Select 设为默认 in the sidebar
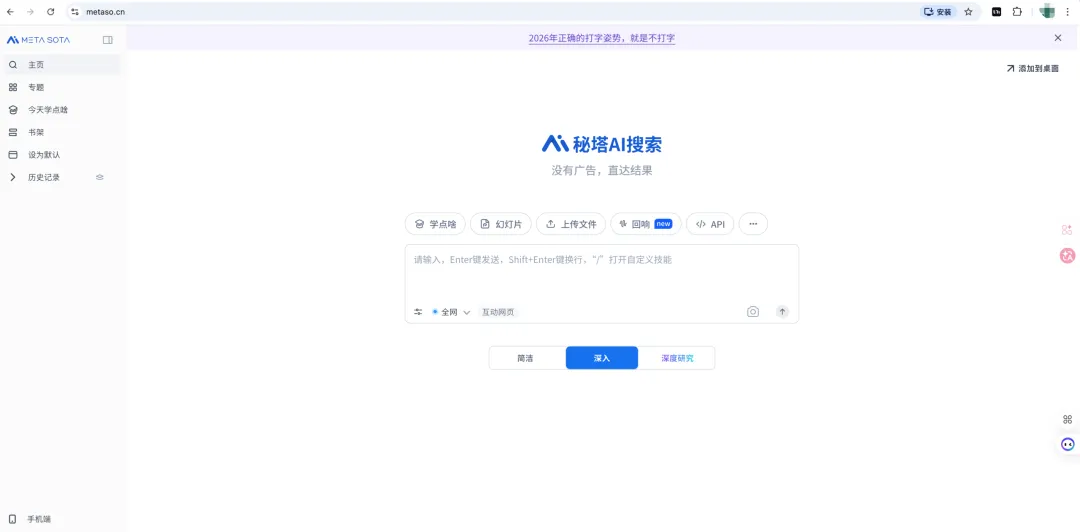1080x532 pixels. (61, 155)
